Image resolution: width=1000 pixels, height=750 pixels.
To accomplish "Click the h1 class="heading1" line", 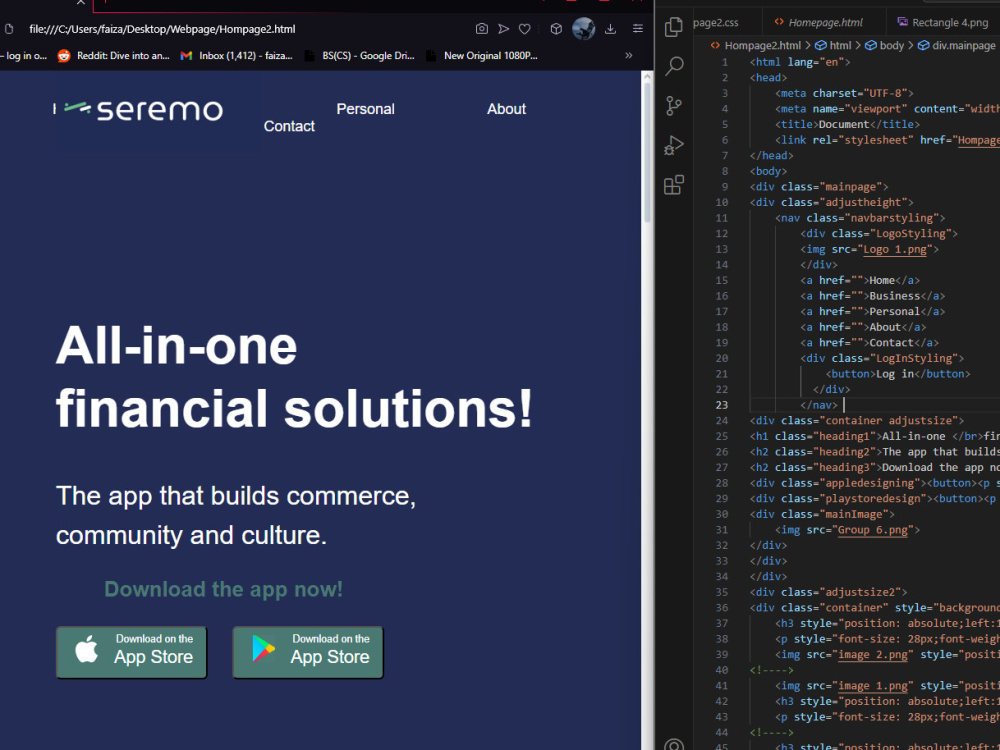I will [874, 436].
